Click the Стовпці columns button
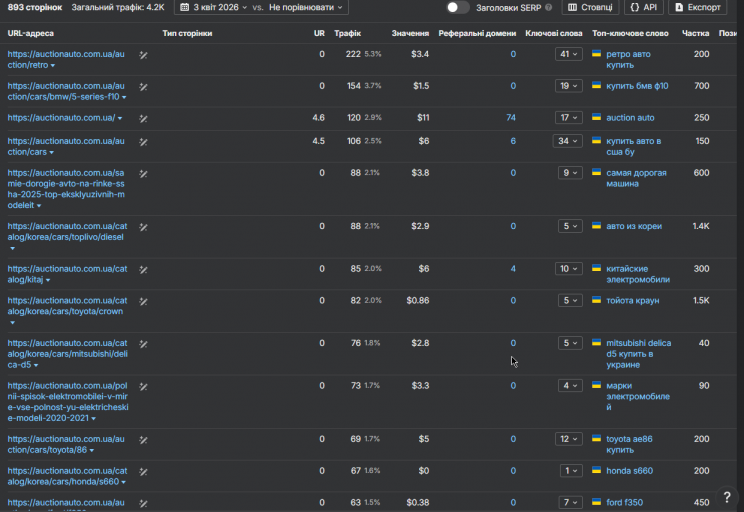This screenshot has width=744, height=512. 589,7
